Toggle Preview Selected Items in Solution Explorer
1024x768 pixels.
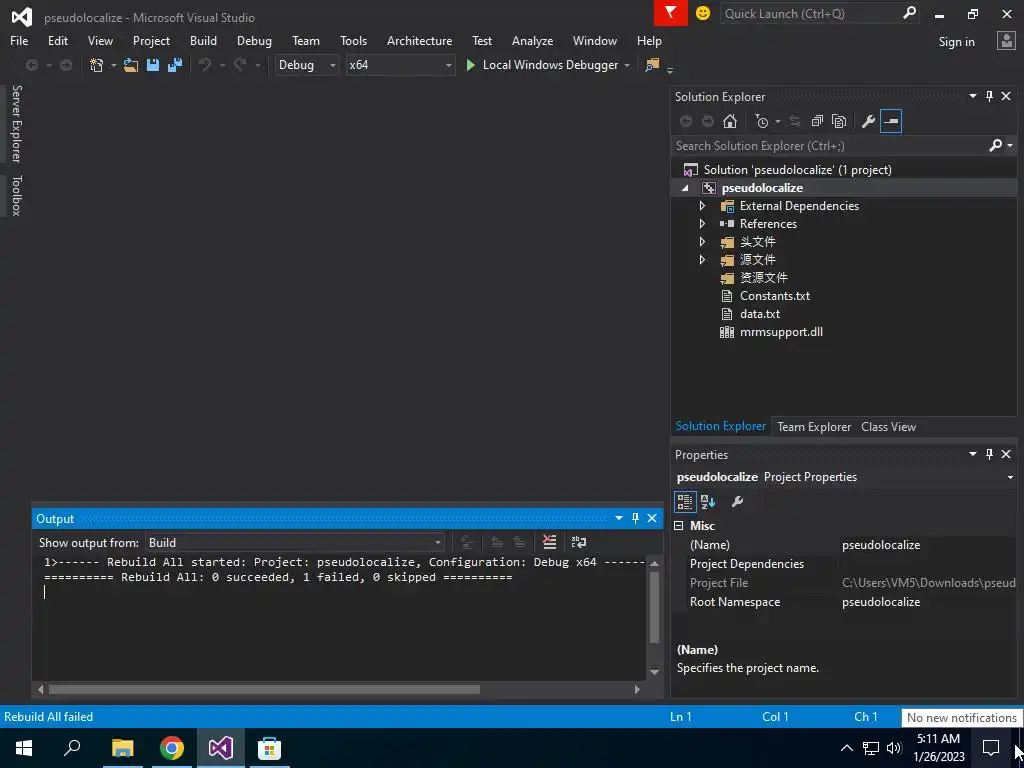(891, 121)
